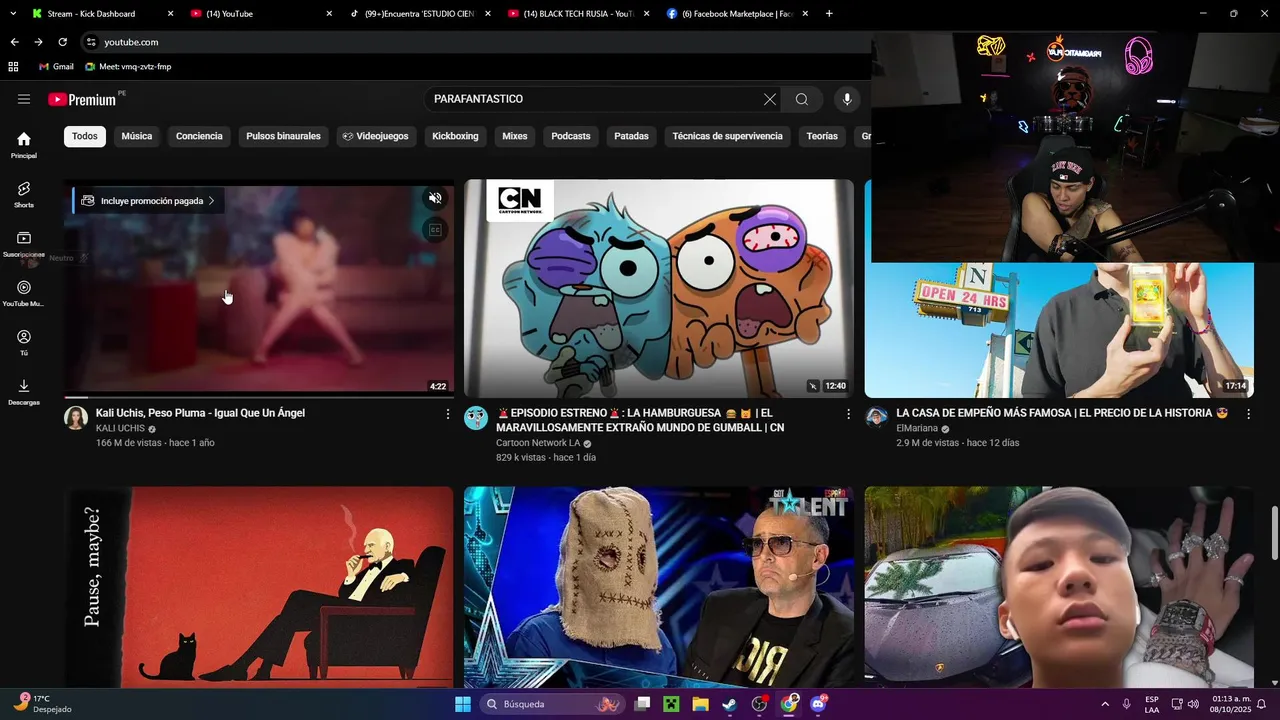Click Kali Uchis channel avatar

point(76,418)
